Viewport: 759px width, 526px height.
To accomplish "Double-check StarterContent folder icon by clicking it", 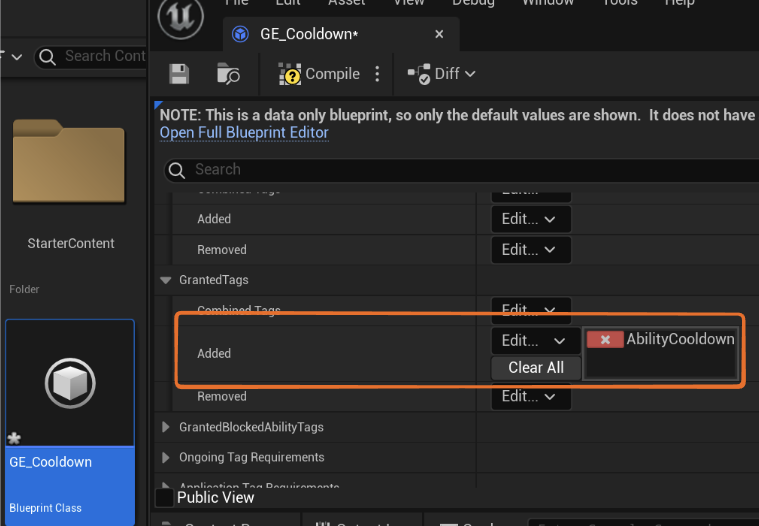I will coord(70,161).
